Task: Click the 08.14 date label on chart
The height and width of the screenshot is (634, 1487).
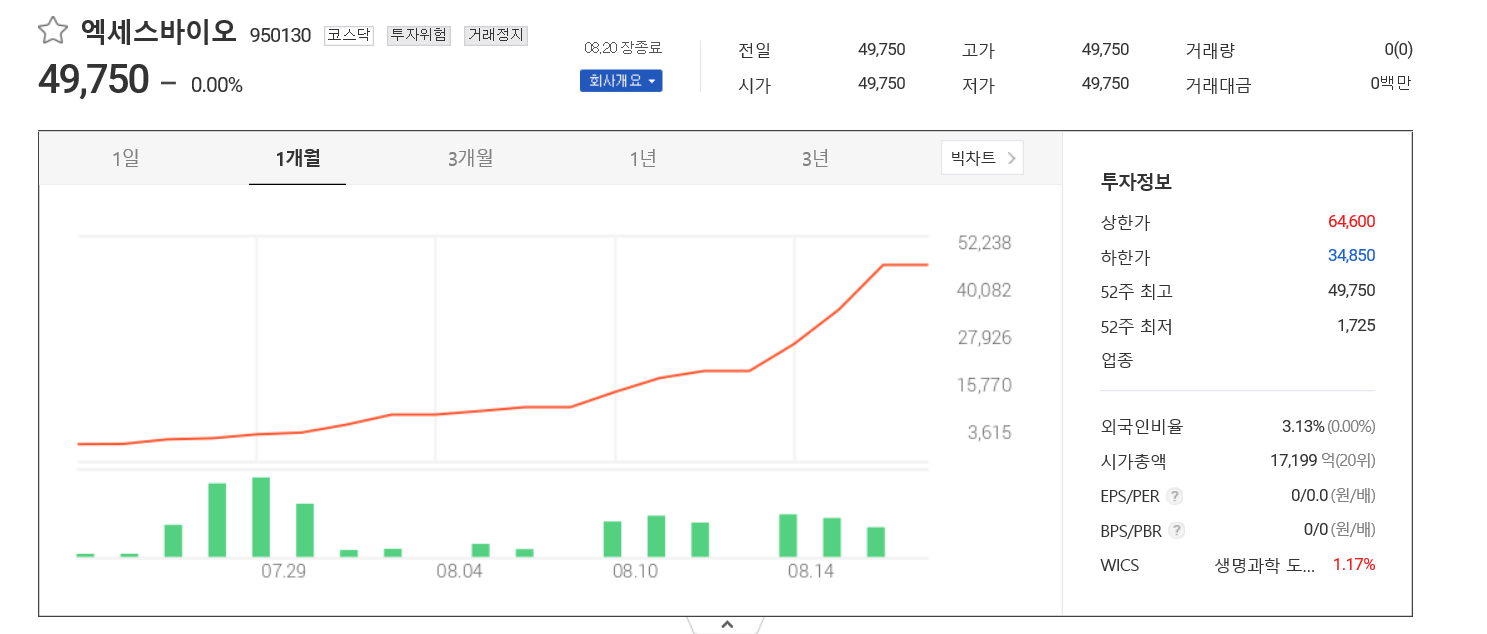Action: tap(811, 572)
